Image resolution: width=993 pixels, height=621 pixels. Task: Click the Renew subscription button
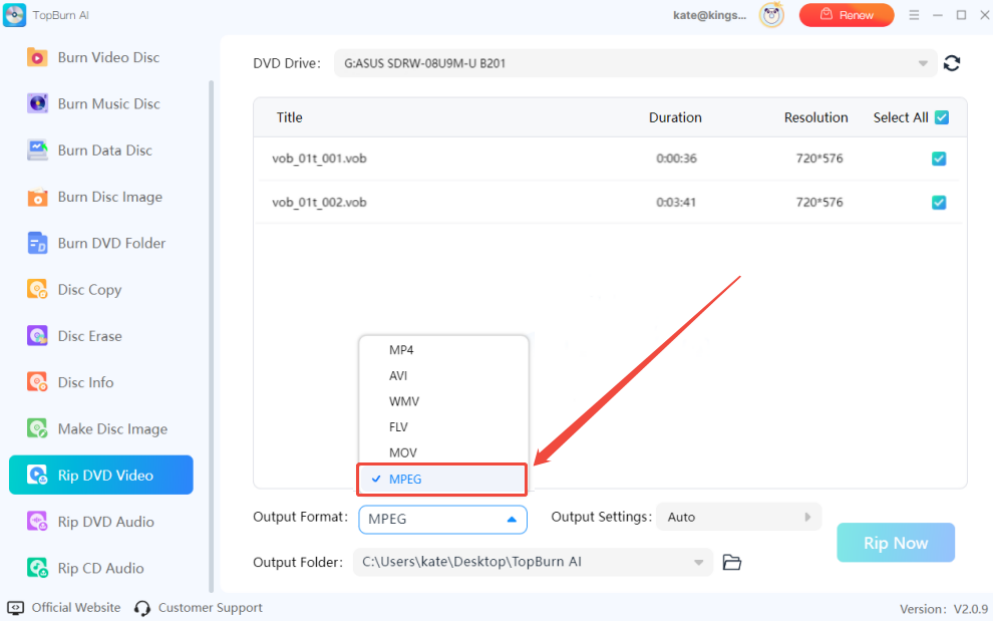pyautogui.click(x=846, y=15)
